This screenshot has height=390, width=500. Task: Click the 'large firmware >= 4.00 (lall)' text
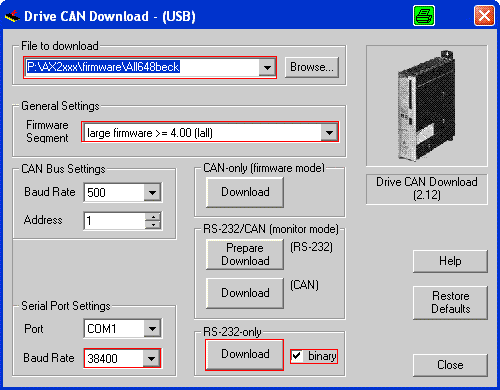pos(150,133)
